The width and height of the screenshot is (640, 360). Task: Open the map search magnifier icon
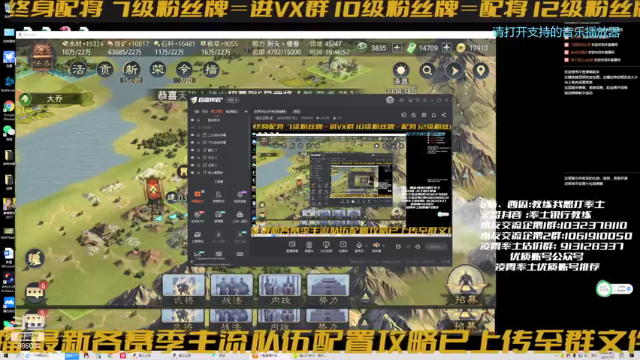coord(427,71)
